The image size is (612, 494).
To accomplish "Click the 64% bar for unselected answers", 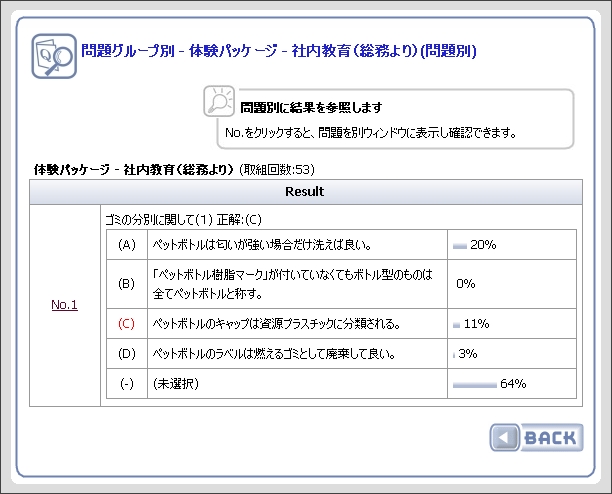I will (474, 383).
